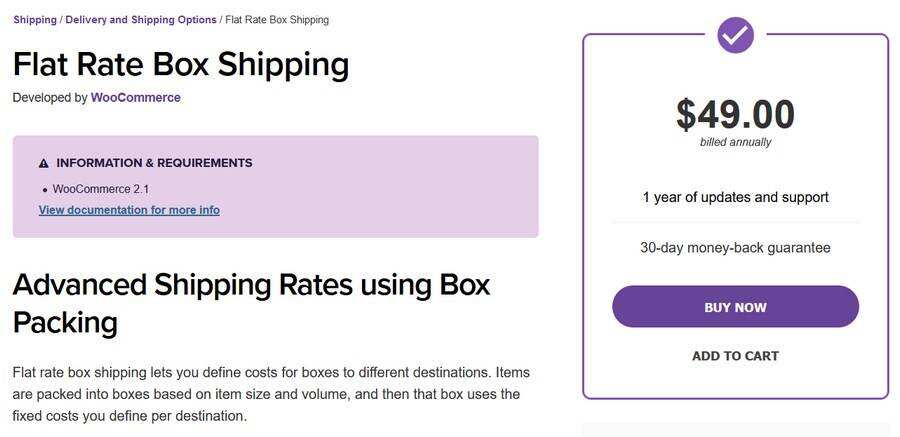Click the Advanced Shipping Rates using Box Packing heading
The image size is (900, 437).
click(251, 303)
